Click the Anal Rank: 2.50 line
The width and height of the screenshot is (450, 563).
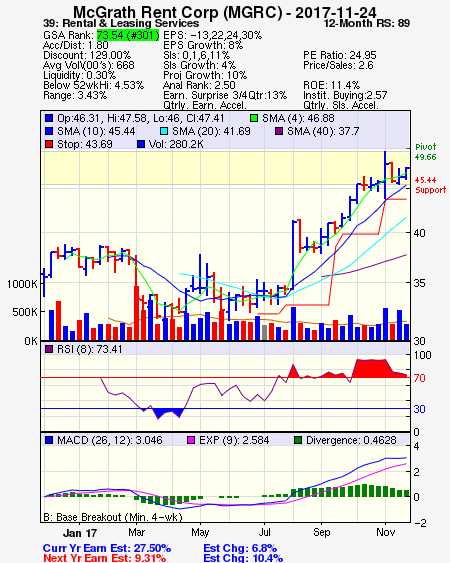coord(199,85)
